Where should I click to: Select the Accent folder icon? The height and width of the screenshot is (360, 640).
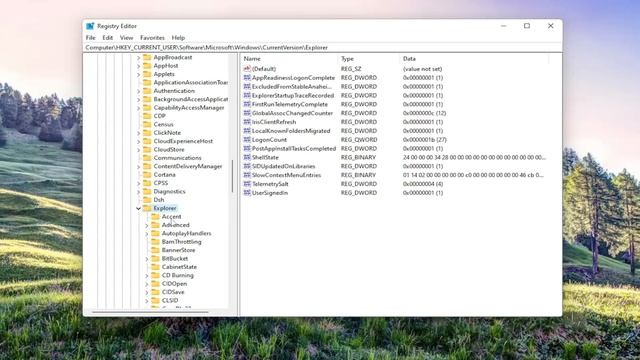click(156, 217)
